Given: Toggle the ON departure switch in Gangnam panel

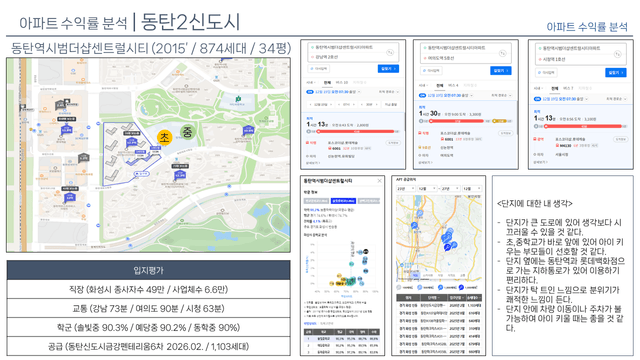Looking at the screenshot, I should [310, 92].
